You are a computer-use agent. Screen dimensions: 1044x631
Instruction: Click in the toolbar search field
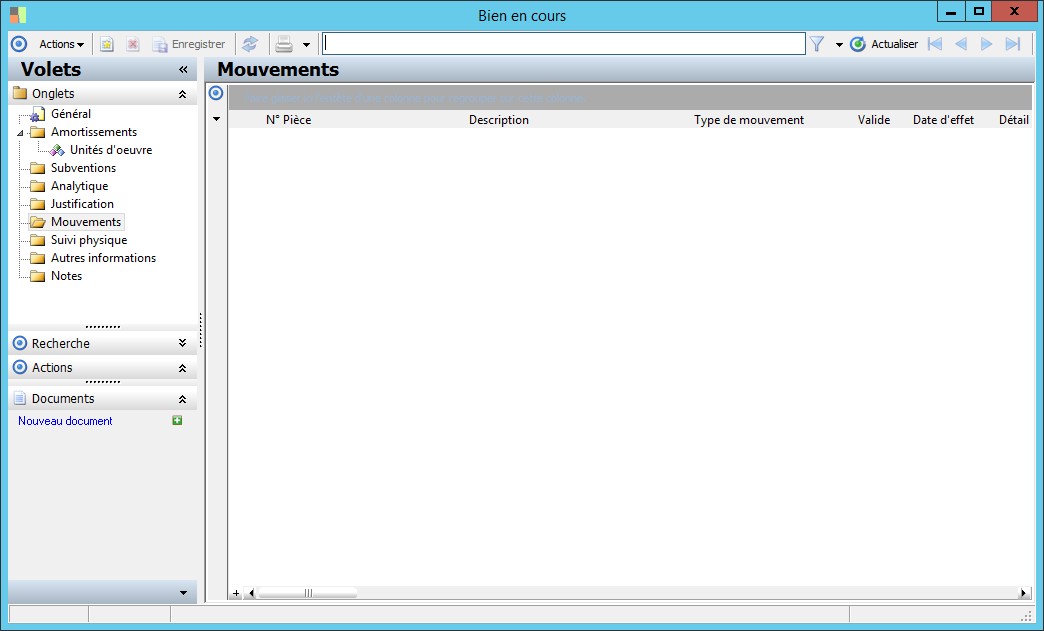click(x=564, y=44)
